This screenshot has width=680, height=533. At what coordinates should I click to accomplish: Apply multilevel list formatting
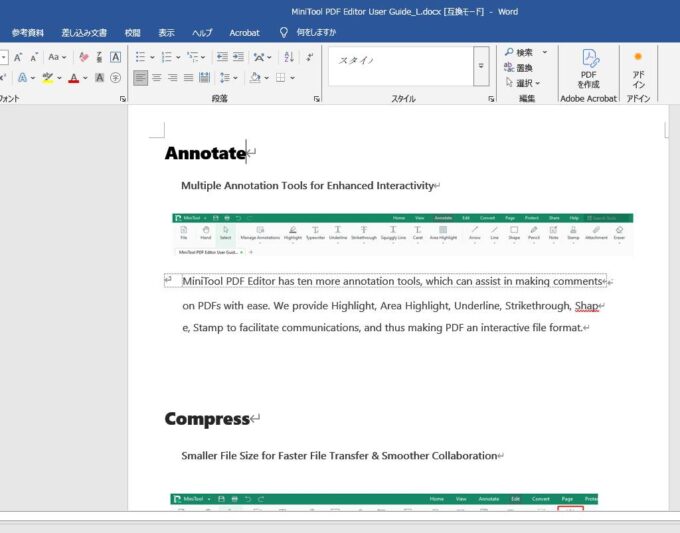tap(192, 57)
